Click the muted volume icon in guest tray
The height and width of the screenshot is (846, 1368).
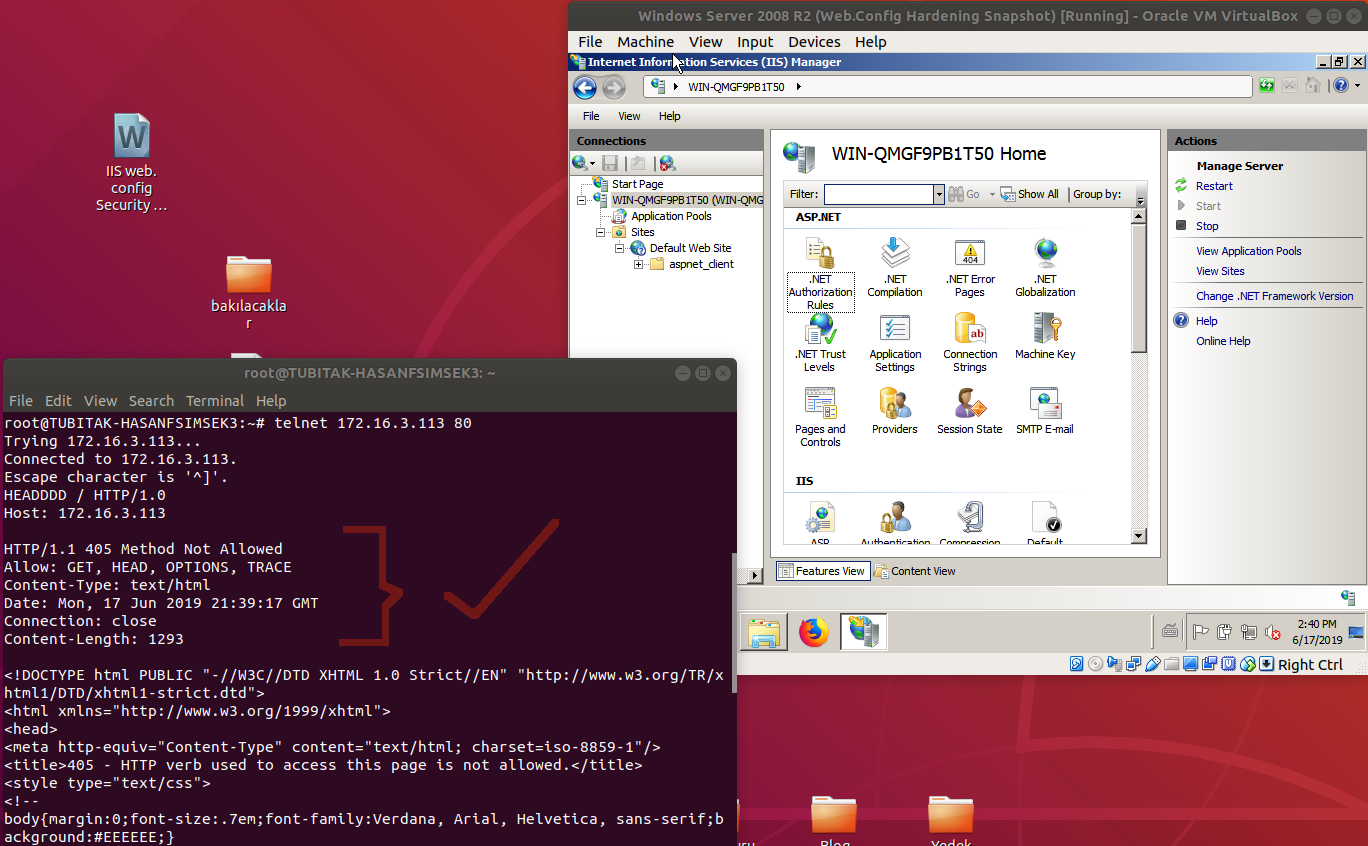click(1273, 632)
